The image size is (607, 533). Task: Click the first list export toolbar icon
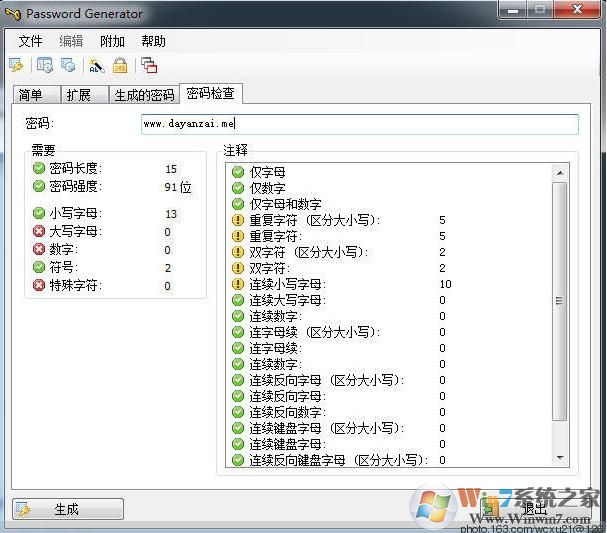click(x=44, y=66)
